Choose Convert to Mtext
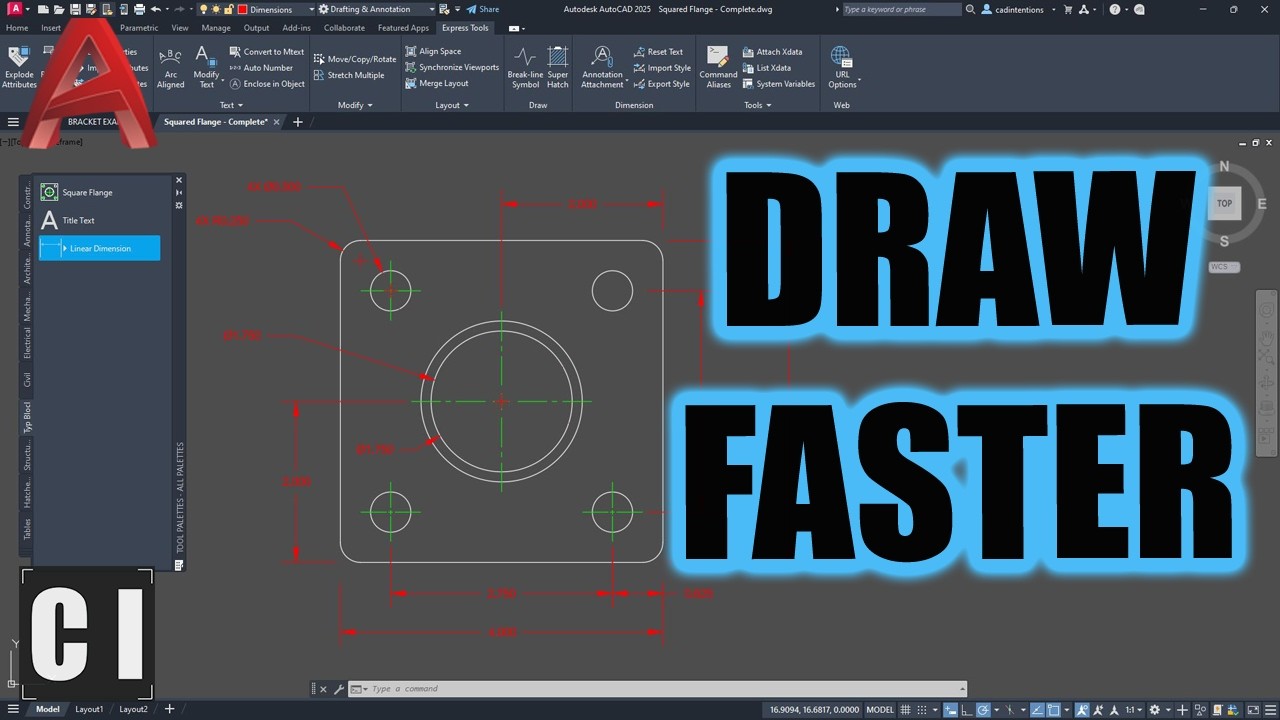 266,52
